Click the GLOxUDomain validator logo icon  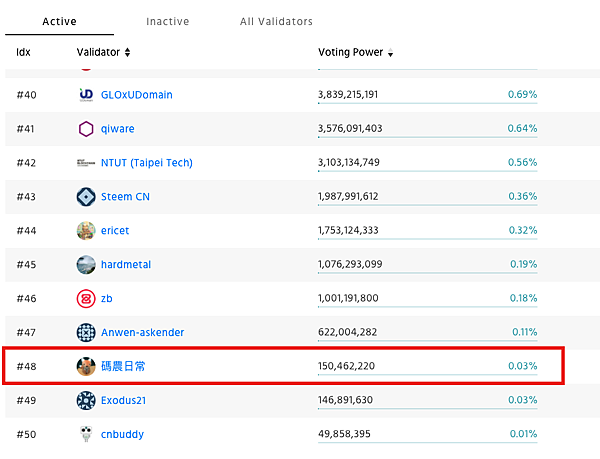(86, 94)
